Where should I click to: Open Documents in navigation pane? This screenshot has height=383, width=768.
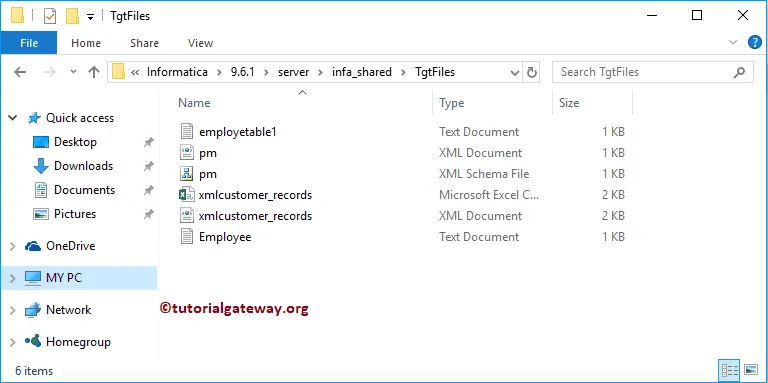[84, 190]
